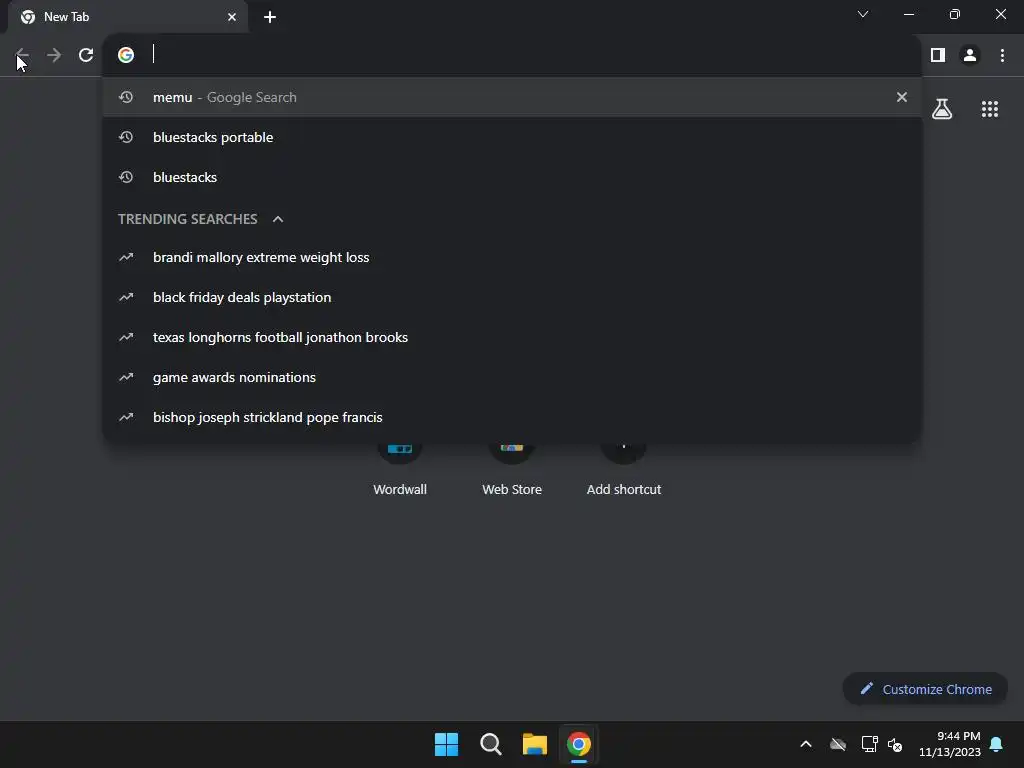The width and height of the screenshot is (1024, 768).
Task: Click history icon beside bluestacks
Action: tap(126, 177)
